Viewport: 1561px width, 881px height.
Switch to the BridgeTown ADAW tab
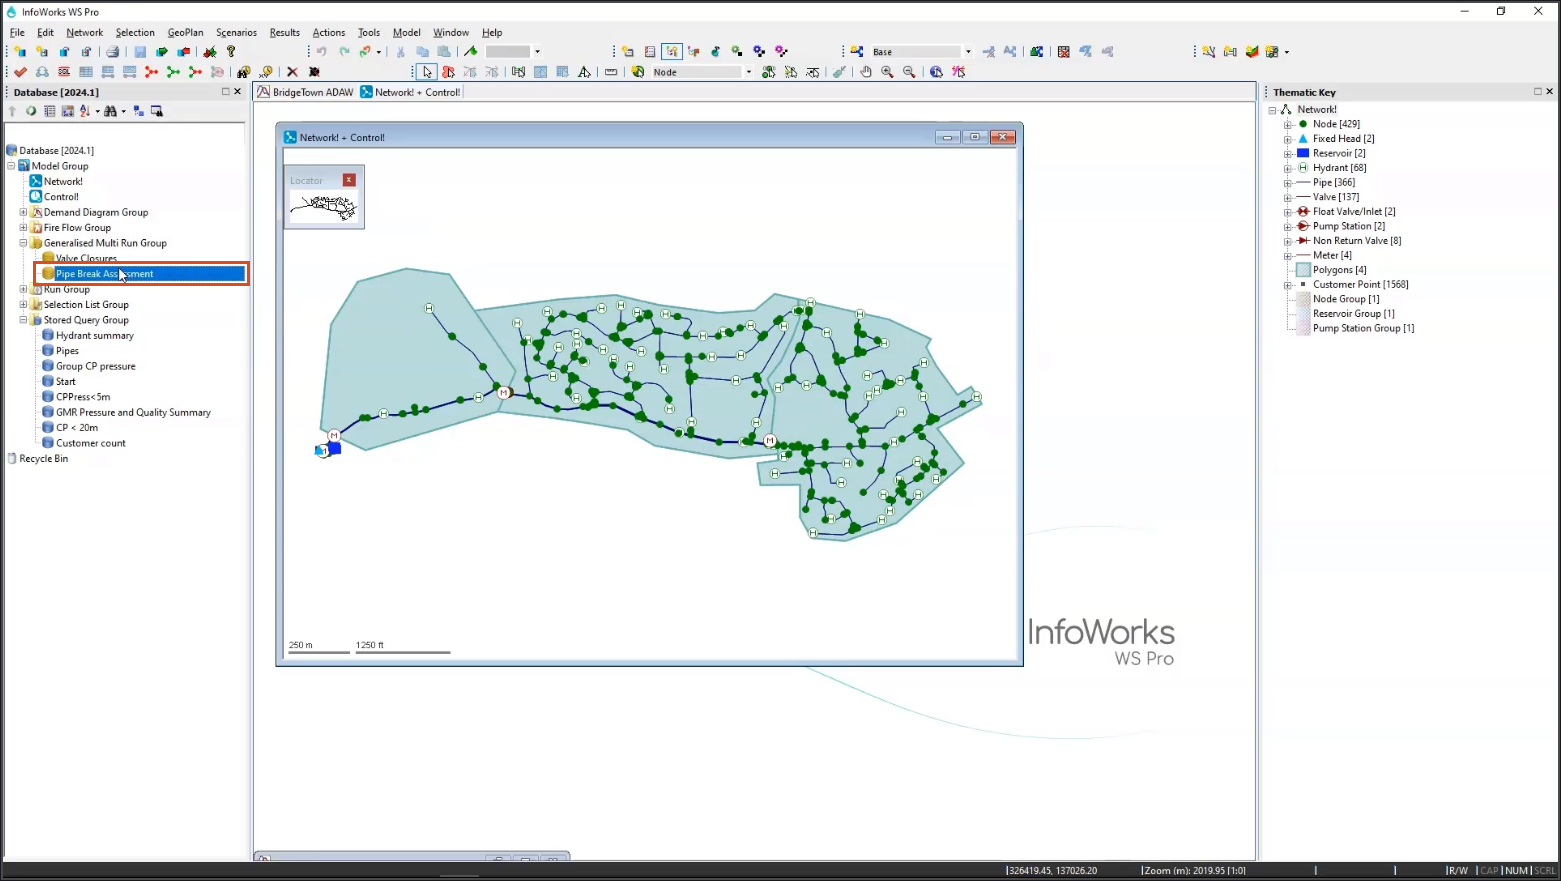[x=306, y=92]
